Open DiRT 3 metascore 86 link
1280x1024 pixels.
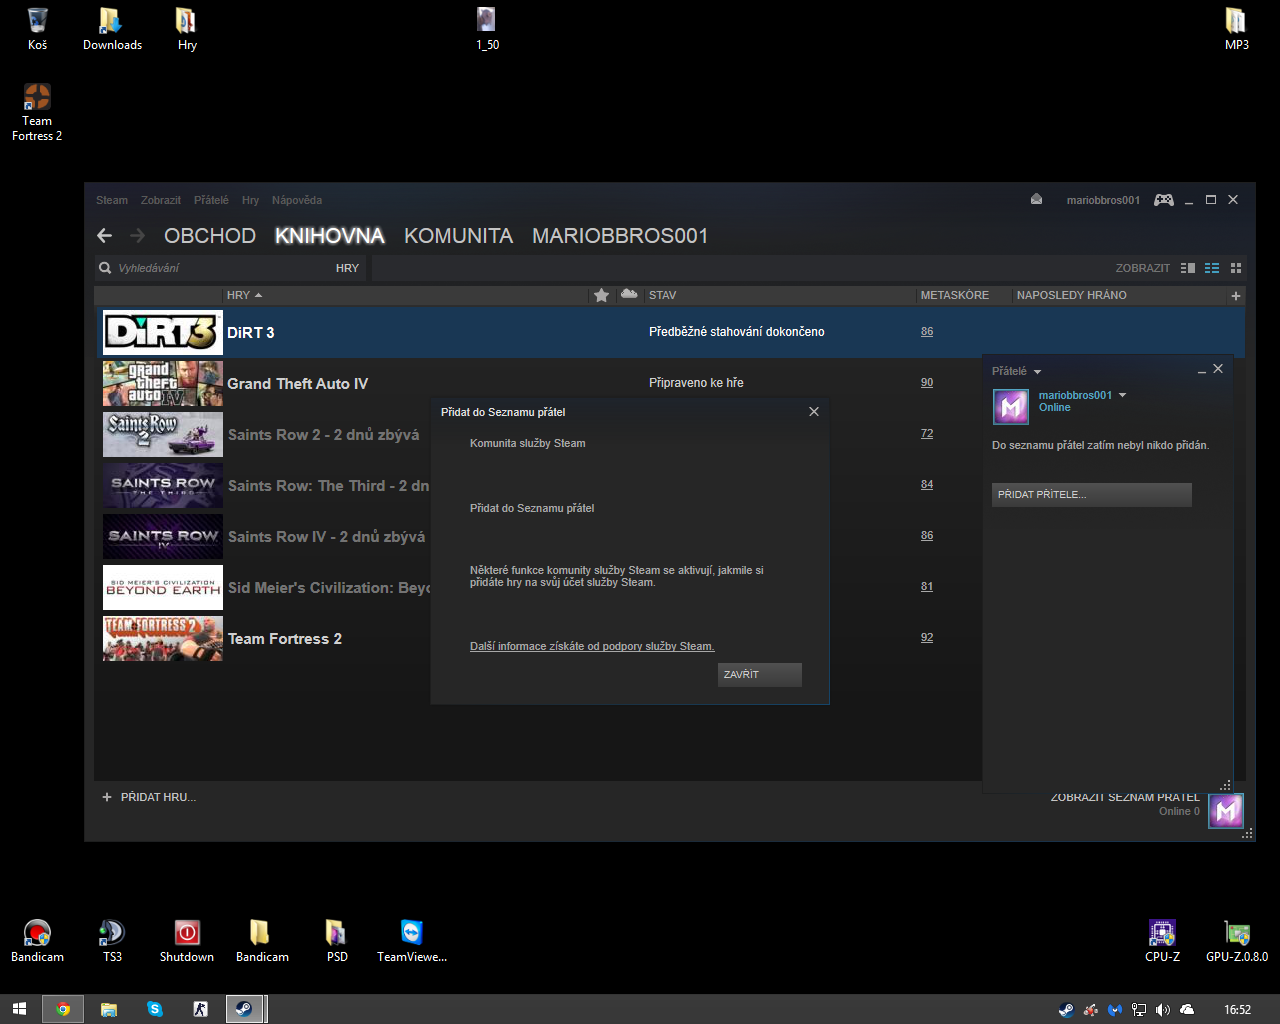pyautogui.click(x=927, y=332)
